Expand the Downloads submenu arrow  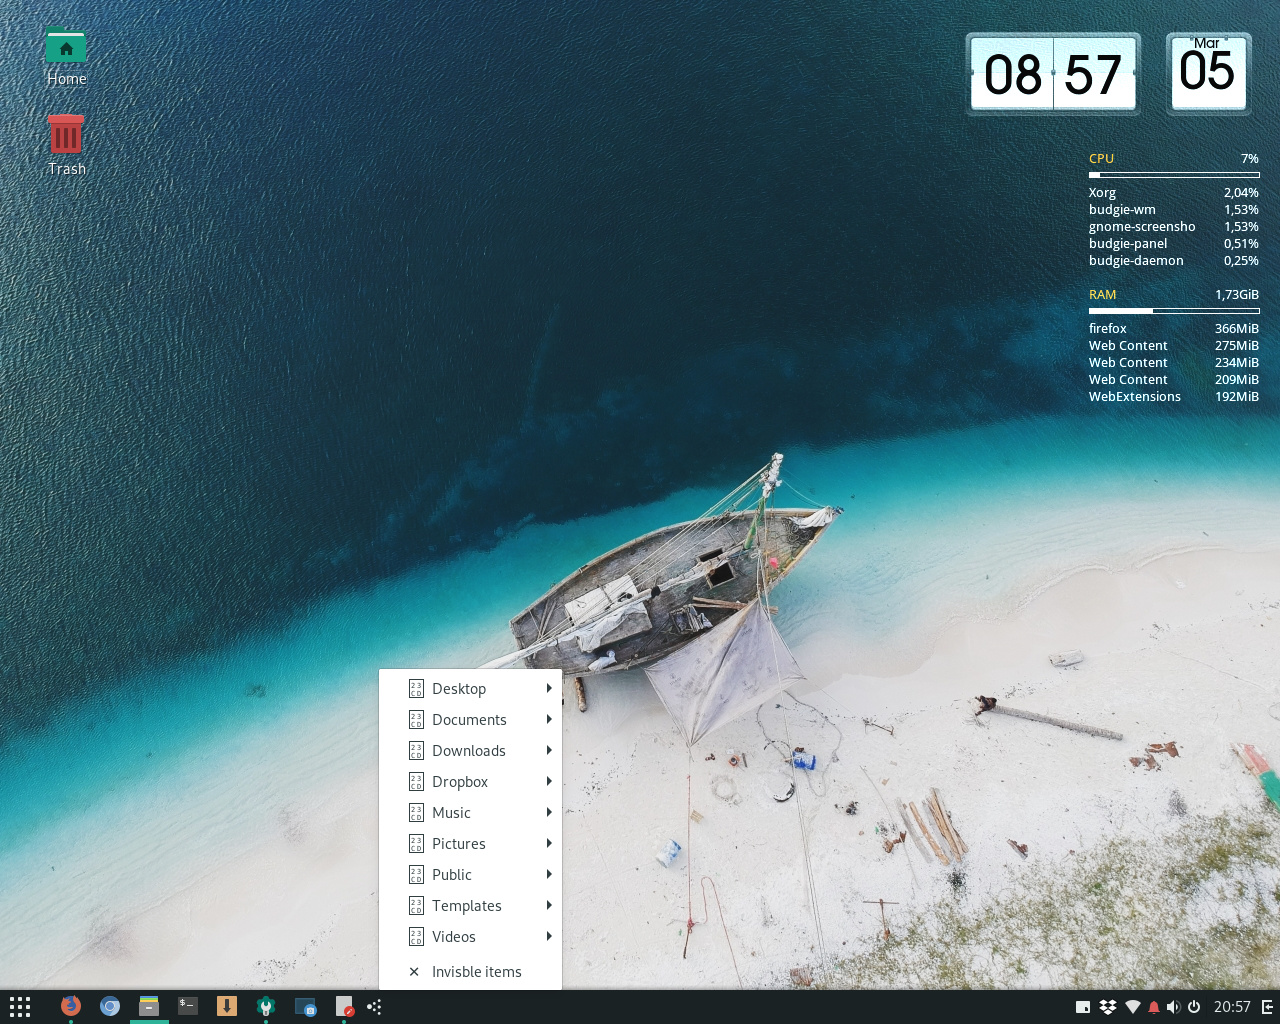(549, 750)
